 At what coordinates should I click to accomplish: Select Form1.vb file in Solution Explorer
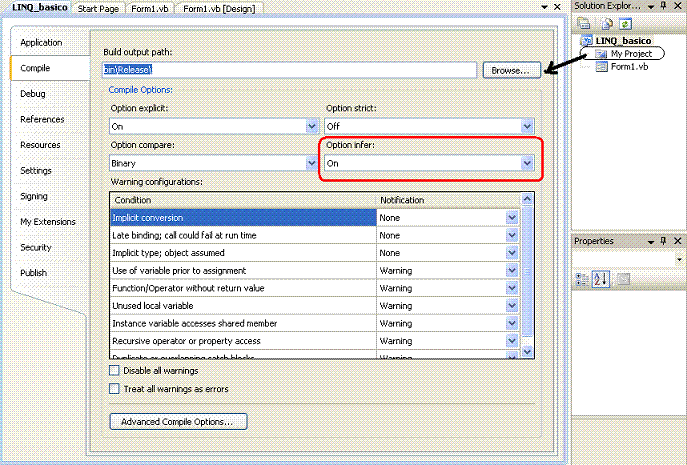[629, 67]
